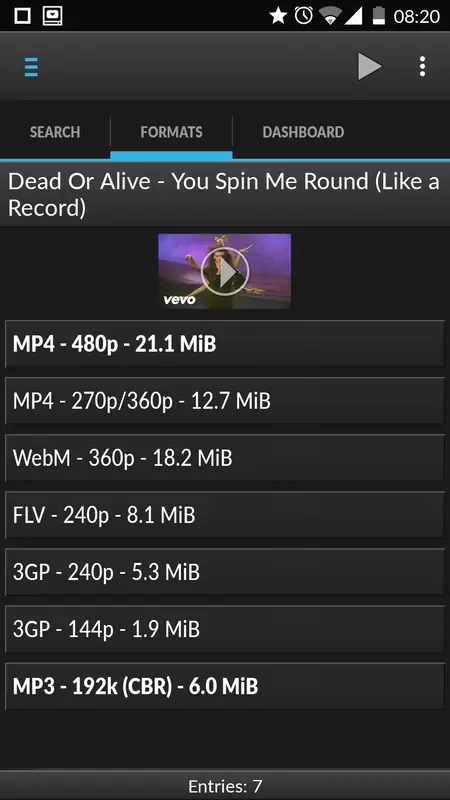Tap the alarm clock status icon
Viewport: 450px width, 800px height.
pos(304,16)
